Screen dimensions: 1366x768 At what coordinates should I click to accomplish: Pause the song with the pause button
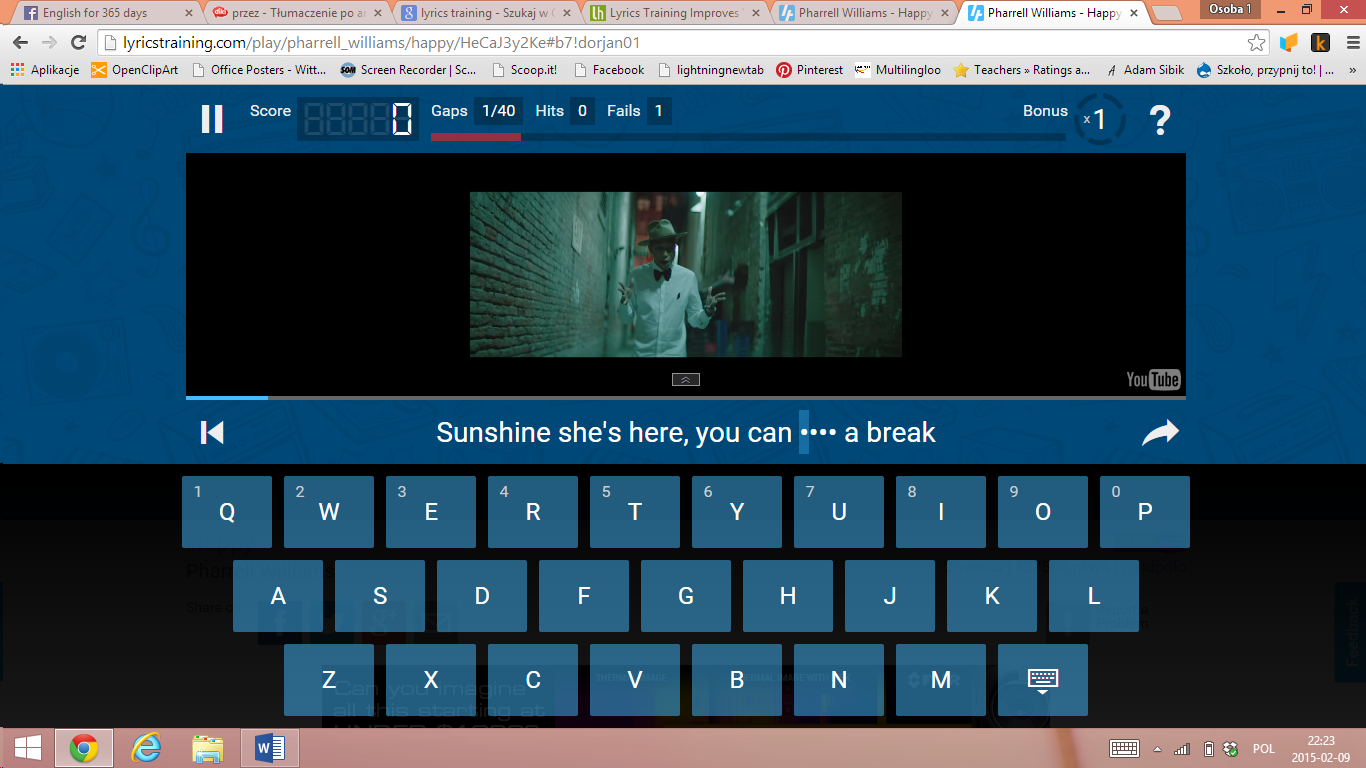[x=212, y=119]
